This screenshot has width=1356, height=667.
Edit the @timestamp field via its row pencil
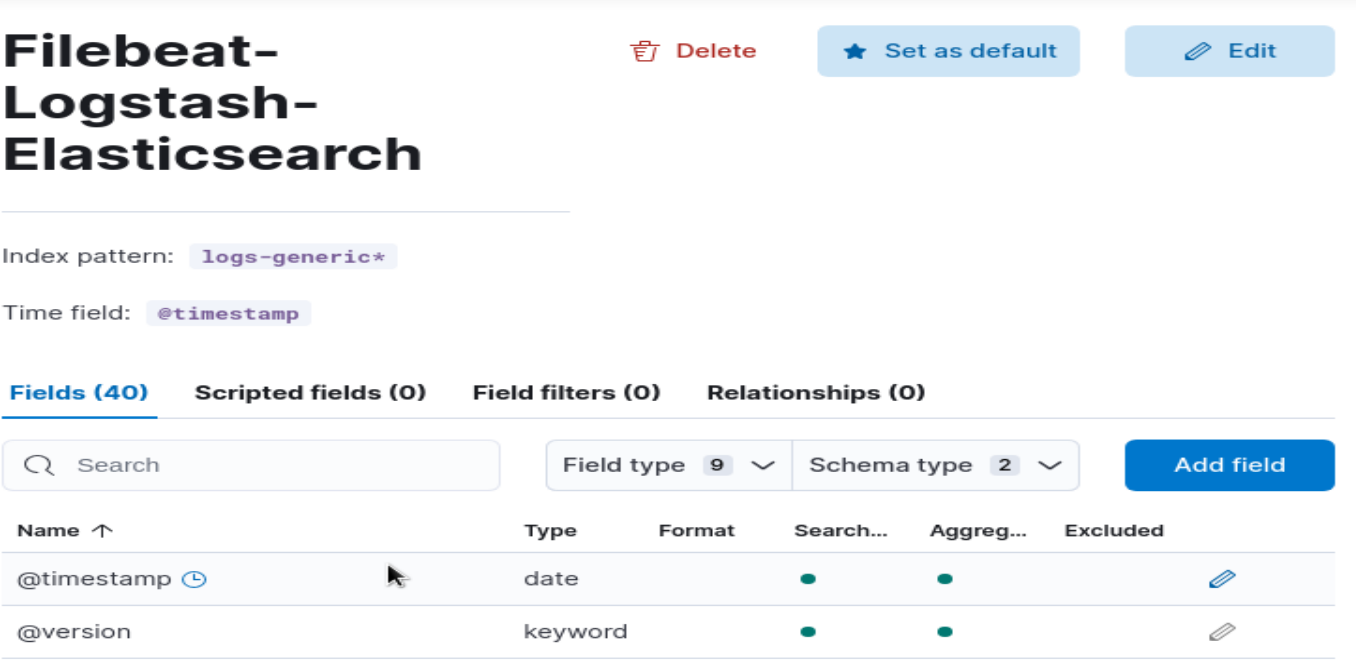pos(1222,579)
